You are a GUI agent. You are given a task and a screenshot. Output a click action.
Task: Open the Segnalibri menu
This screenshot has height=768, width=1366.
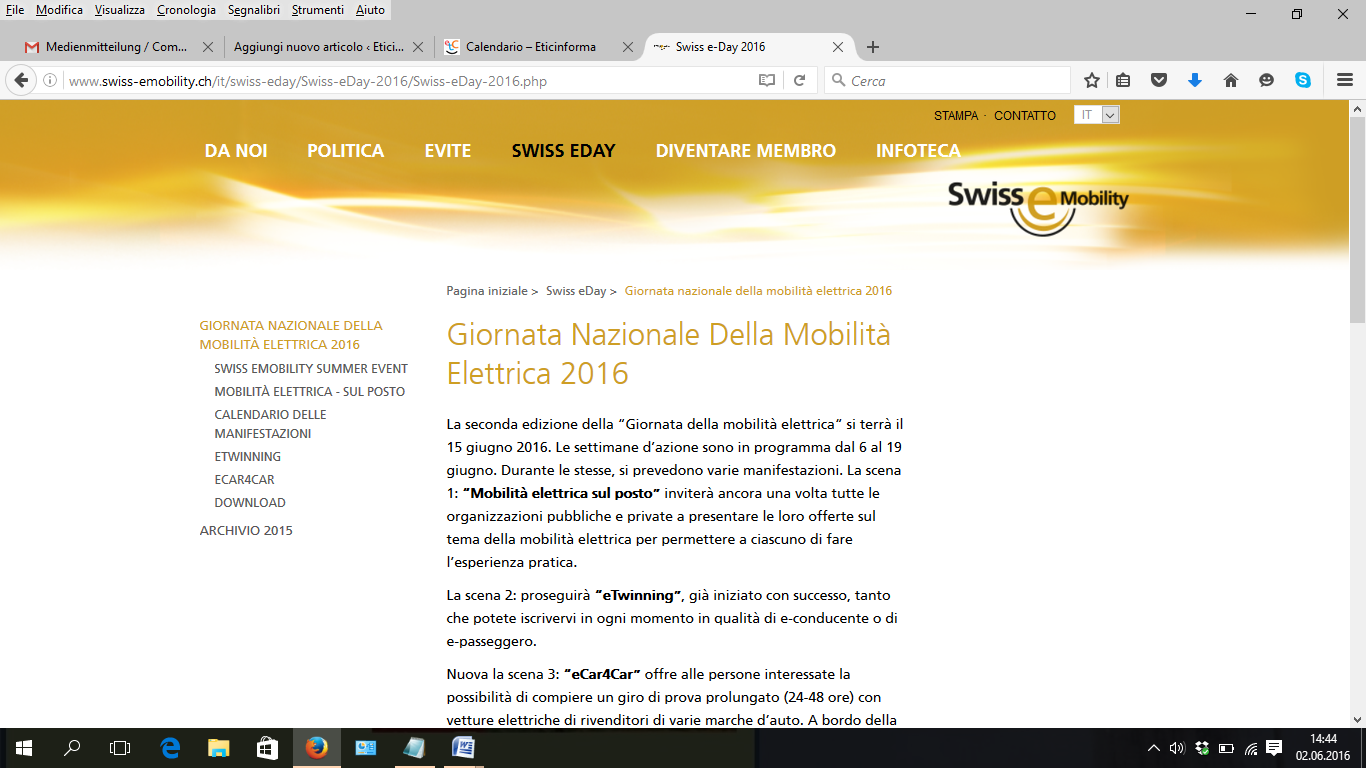[254, 10]
